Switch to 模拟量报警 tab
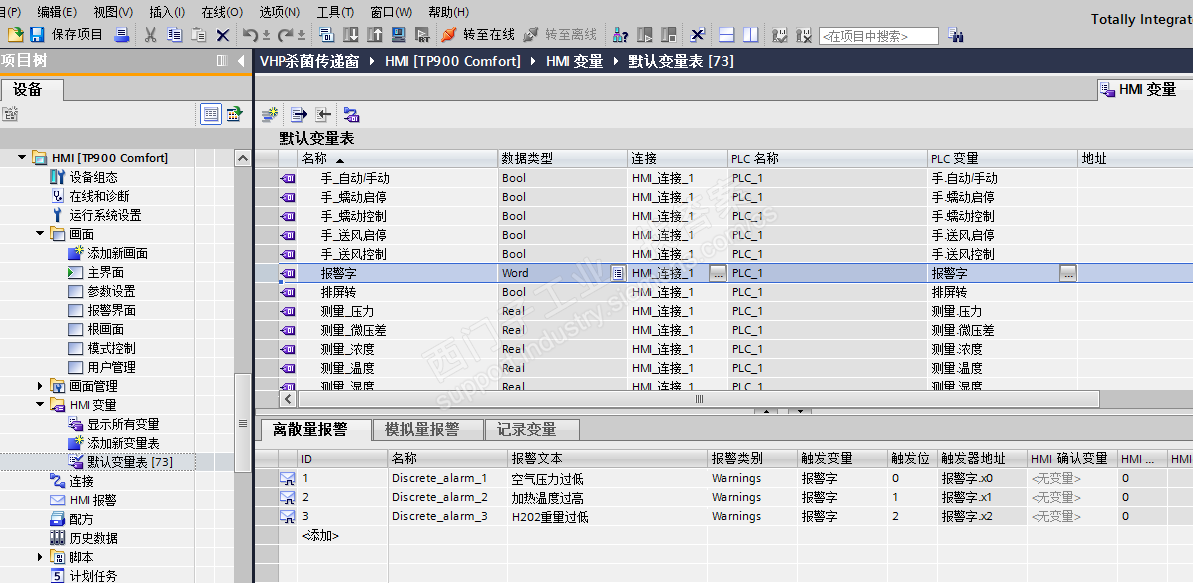This screenshot has width=1193, height=583. pos(426,430)
